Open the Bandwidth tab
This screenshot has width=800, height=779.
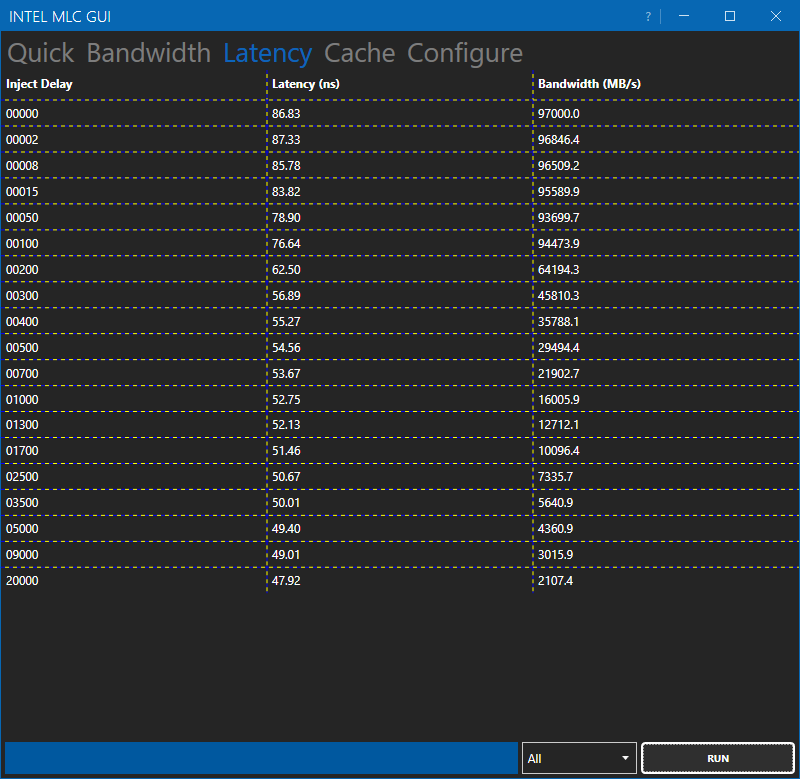[x=148, y=53]
